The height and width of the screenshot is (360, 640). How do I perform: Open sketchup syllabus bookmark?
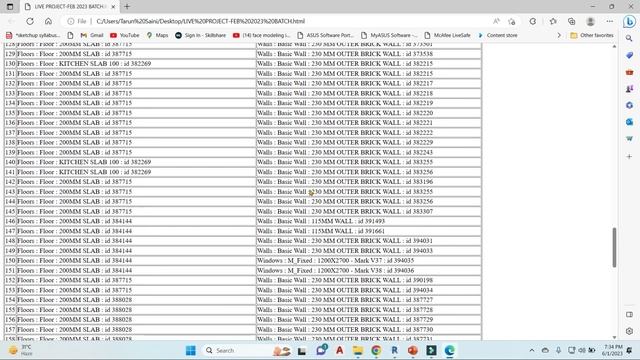[33, 36]
